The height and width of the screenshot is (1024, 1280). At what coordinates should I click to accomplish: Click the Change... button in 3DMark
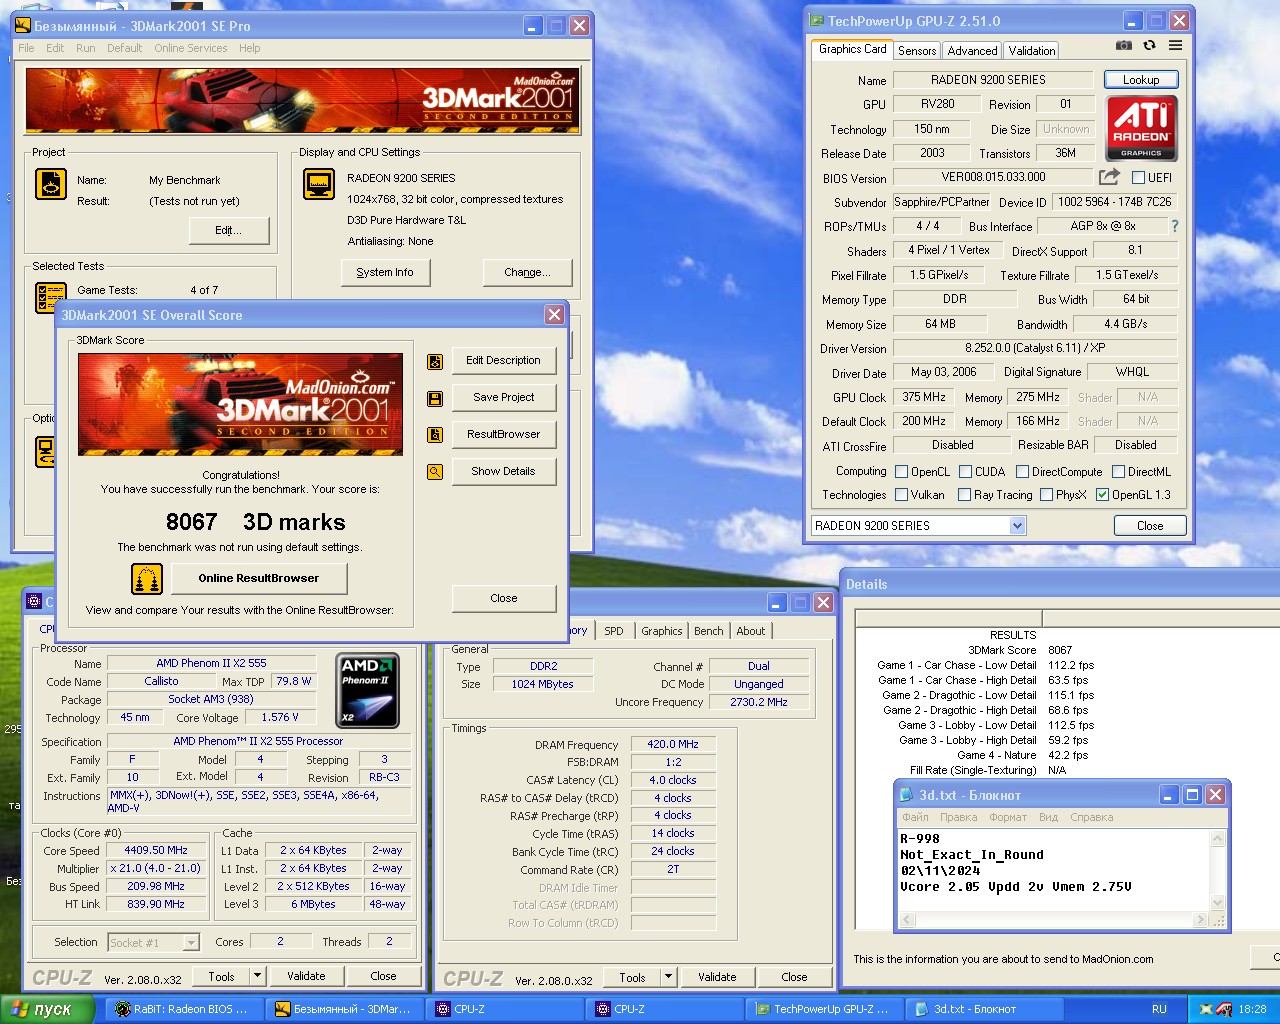(x=527, y=272)
